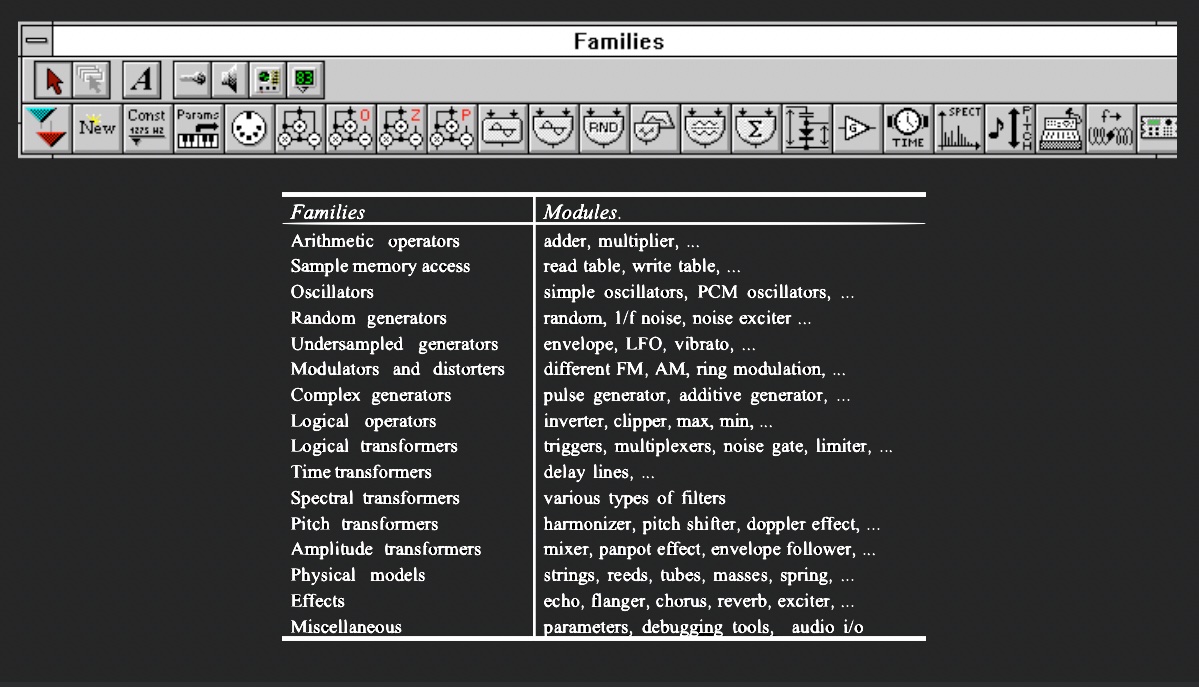
Task: Expand the blue-red triangle funnel palette
Action: coord(45,128)
